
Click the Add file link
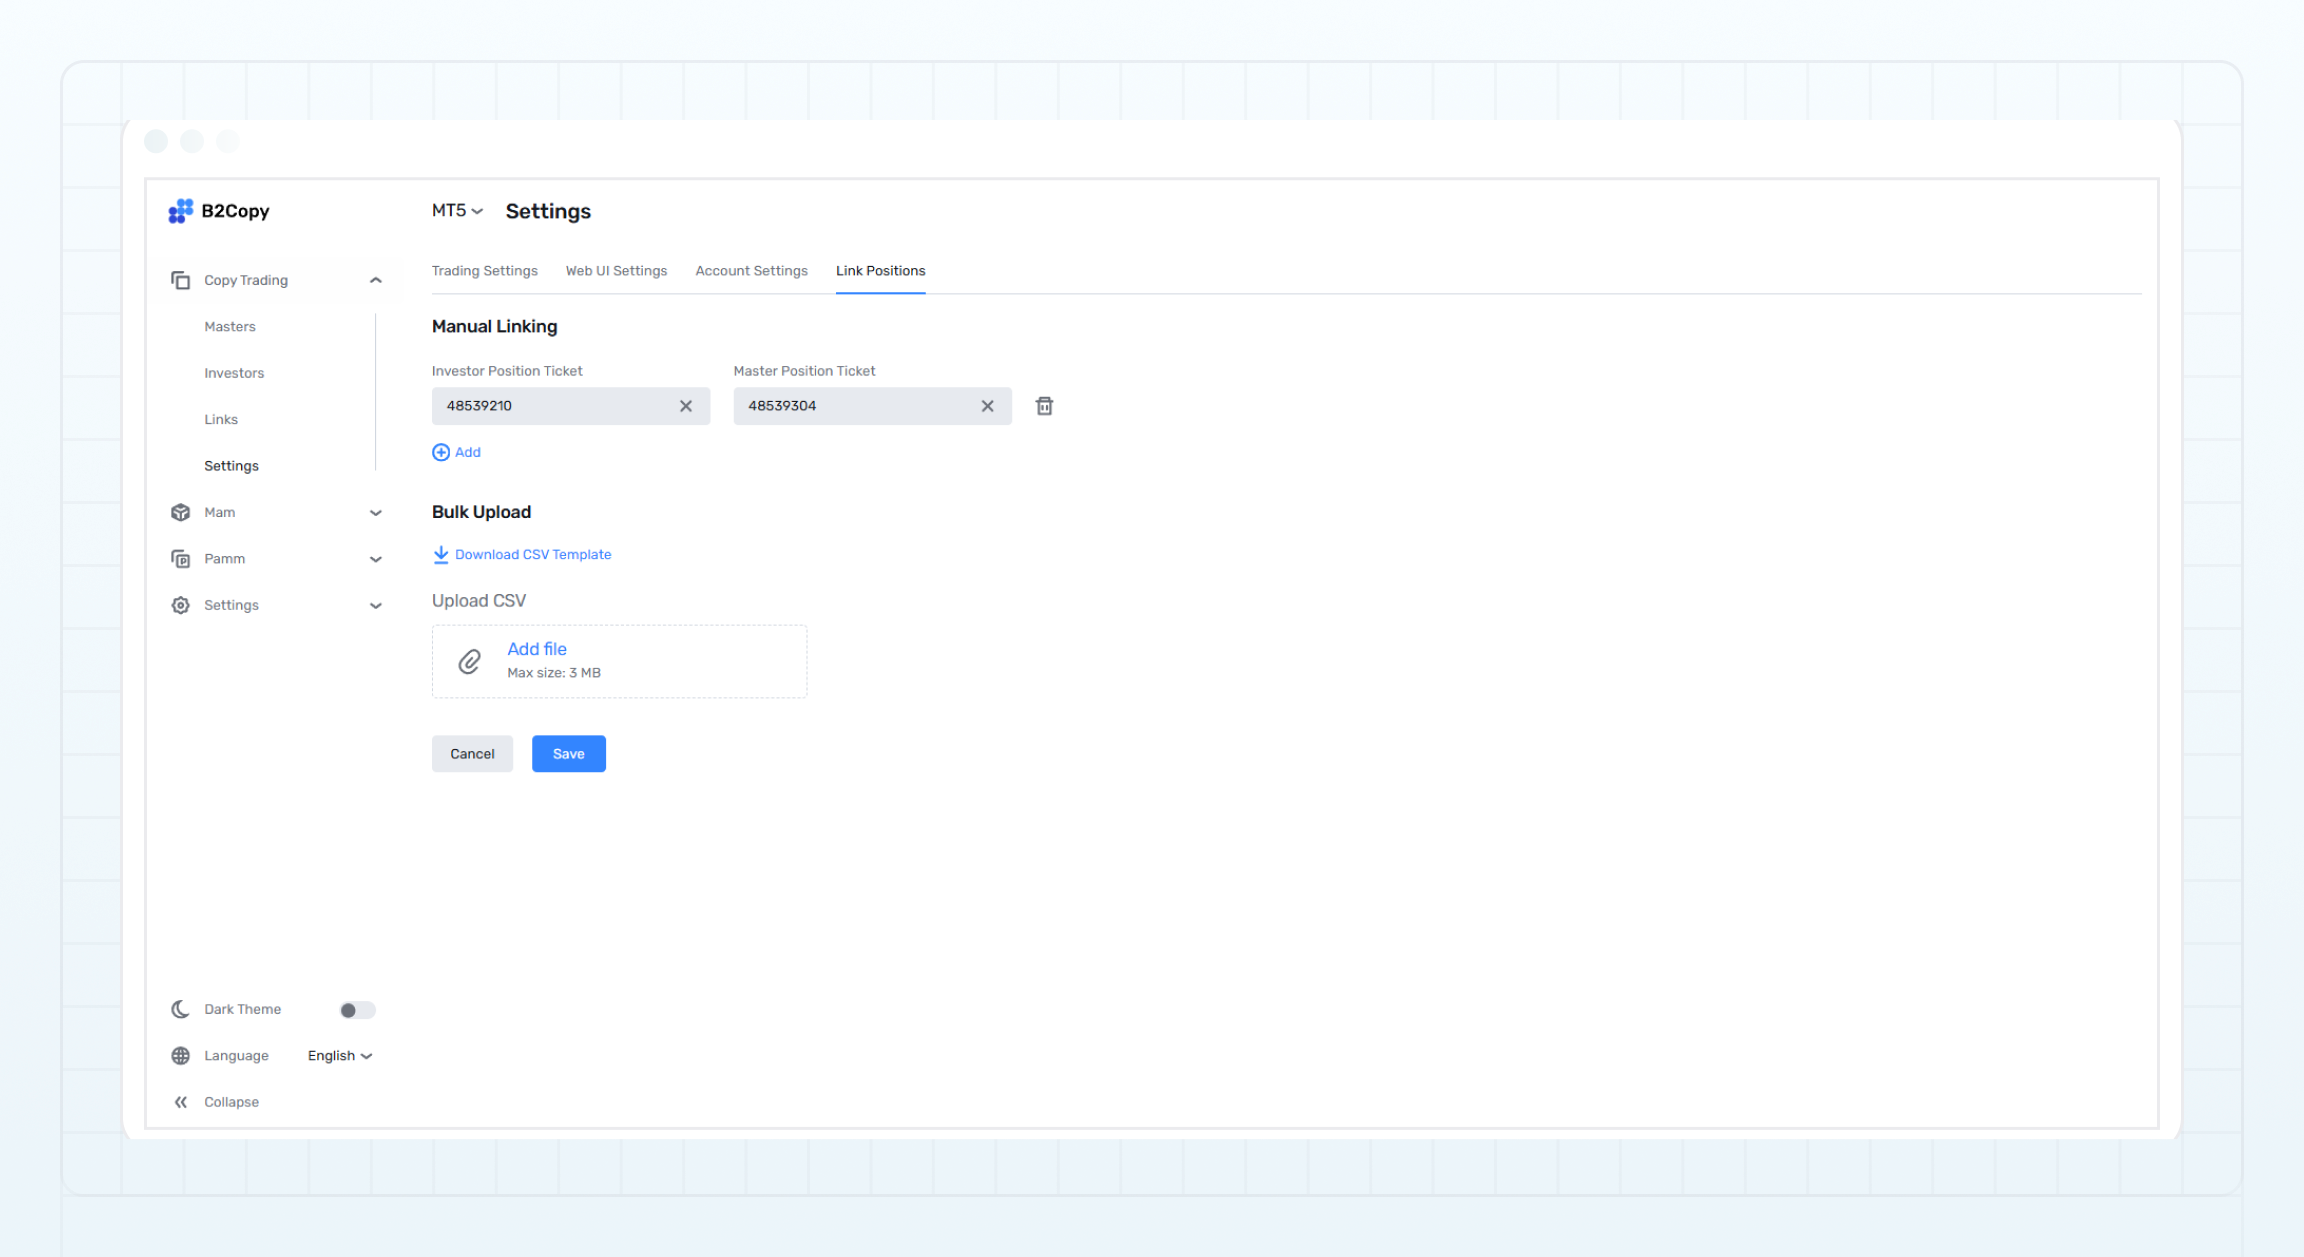[537, 649]
